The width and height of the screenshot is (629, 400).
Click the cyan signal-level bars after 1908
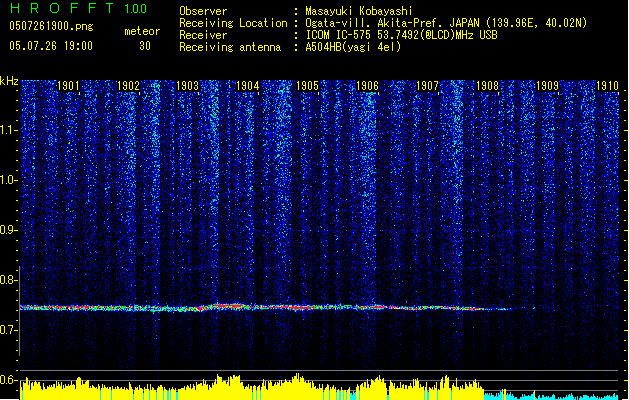pyautogui.click(x=550, y=395)
